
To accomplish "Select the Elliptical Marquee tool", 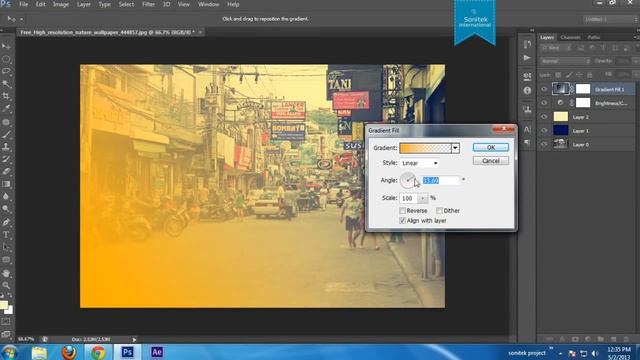I will pyautogui.click(x=6, y=59).
